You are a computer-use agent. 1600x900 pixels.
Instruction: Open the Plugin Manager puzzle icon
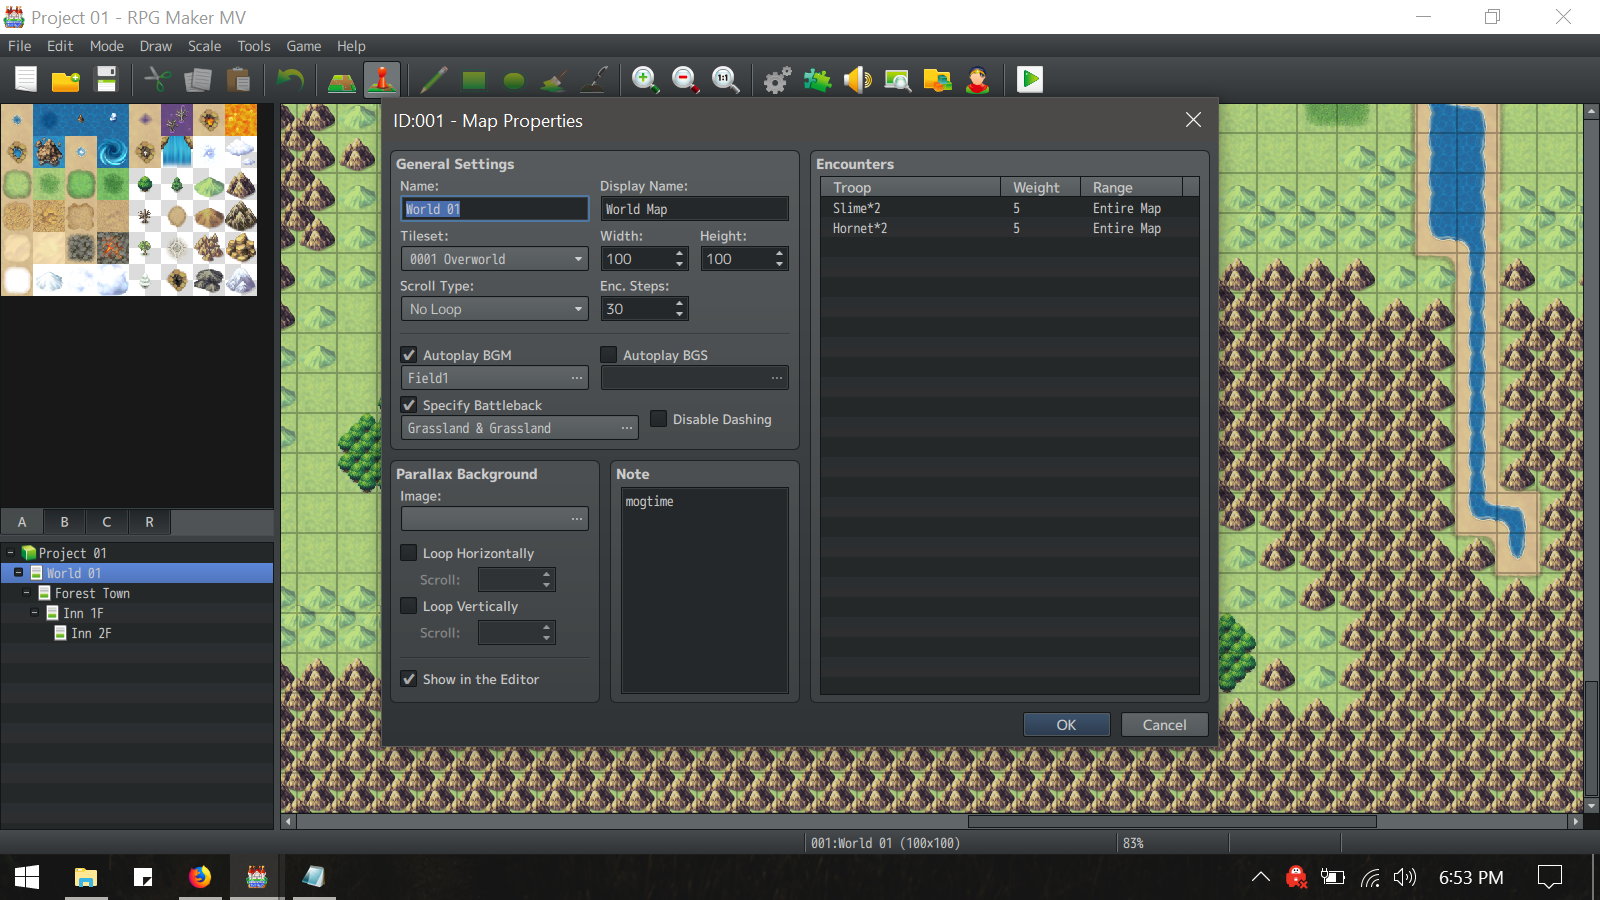(818, 80)
